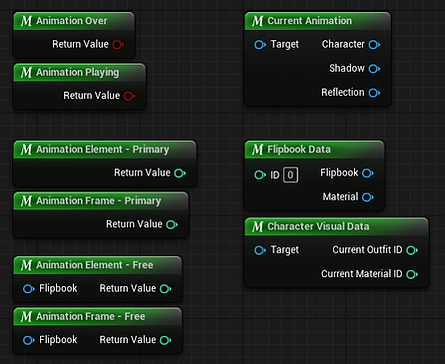
Task: Select the Animation Frame - Free node title
Action: point(90,317)
